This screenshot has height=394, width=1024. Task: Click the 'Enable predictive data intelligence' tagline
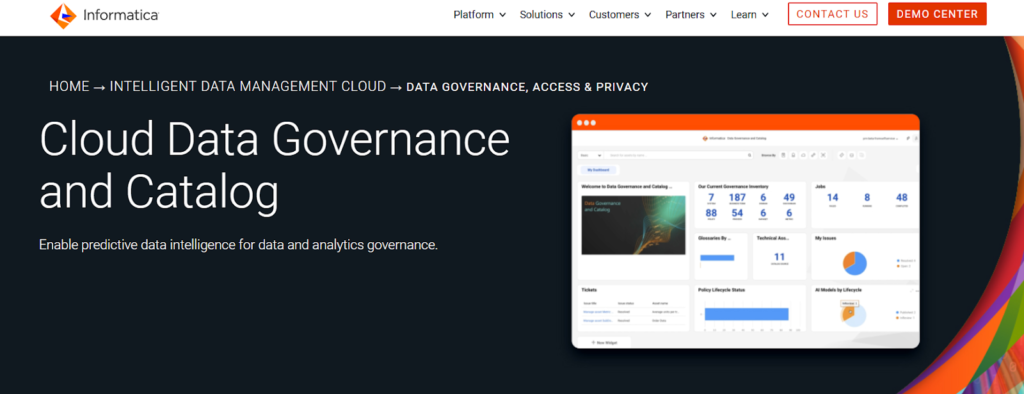click(x=238, y=245)
